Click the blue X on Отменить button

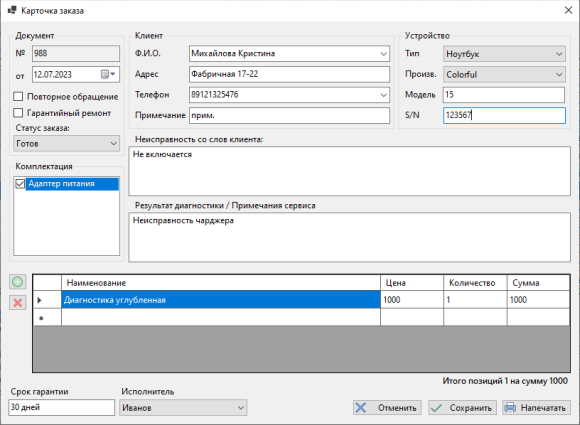click(361, 408)
